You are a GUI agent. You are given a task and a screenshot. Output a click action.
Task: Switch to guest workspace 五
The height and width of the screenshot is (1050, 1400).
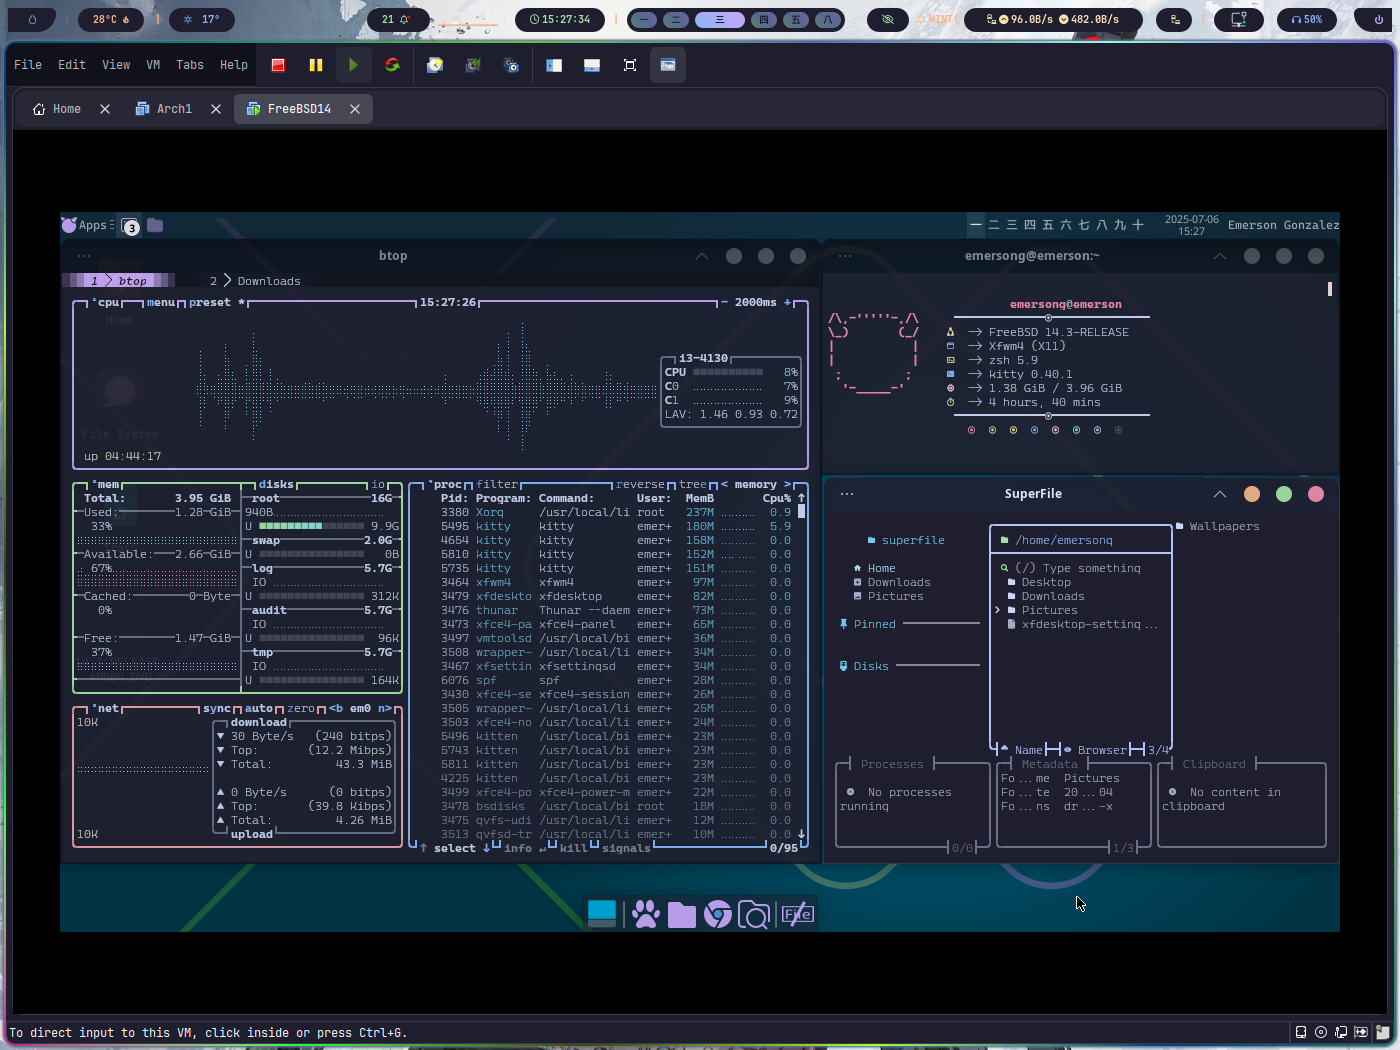[x=1048, y=225]
